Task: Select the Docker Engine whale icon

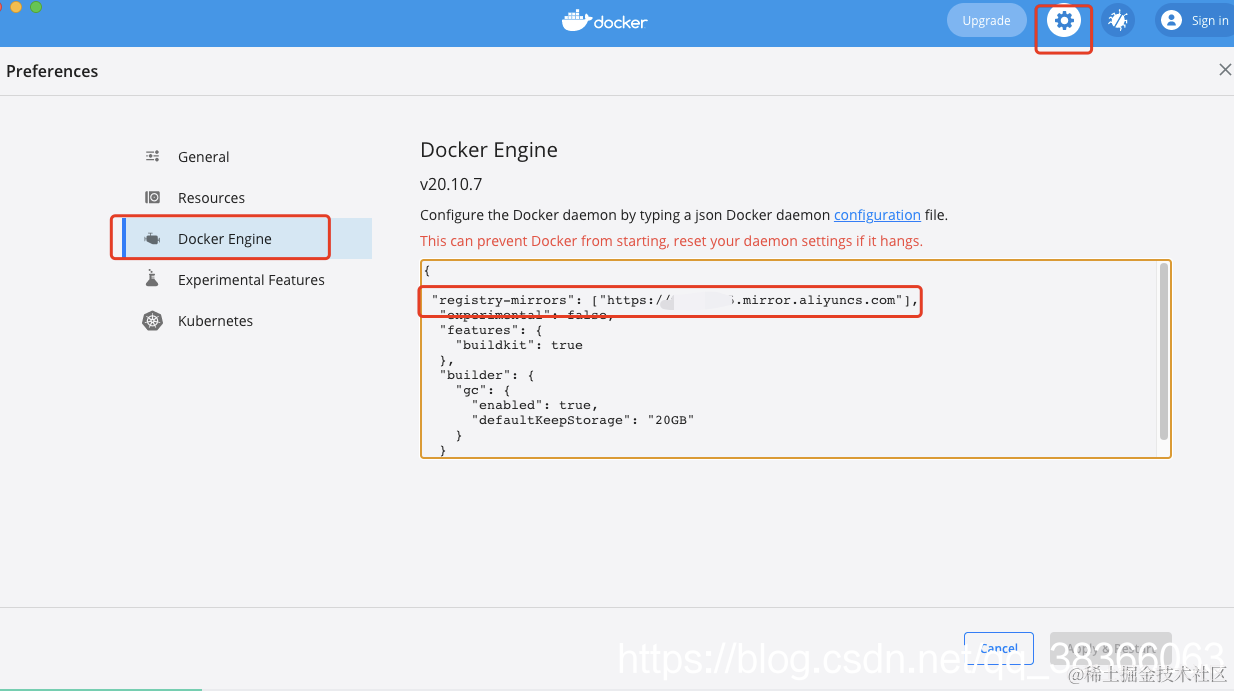Action: click(152, 238)
